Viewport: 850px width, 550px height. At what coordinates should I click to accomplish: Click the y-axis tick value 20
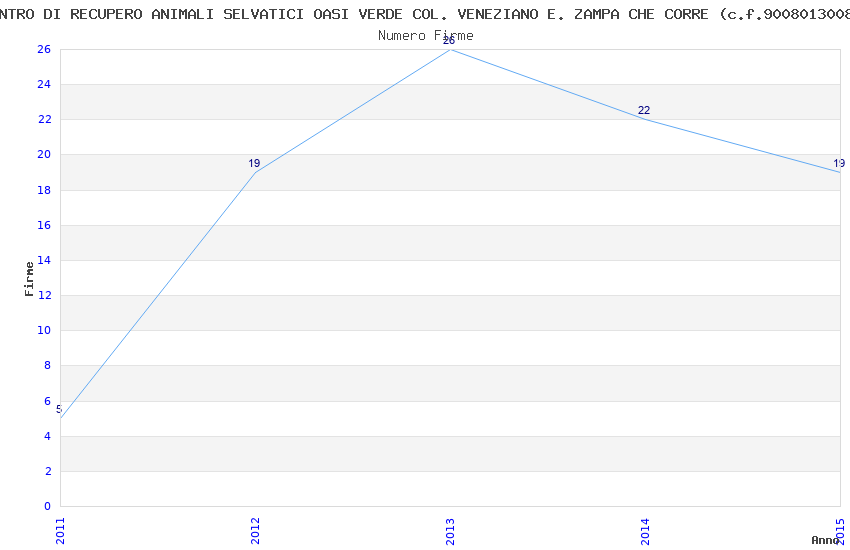(x=44, y=154)
